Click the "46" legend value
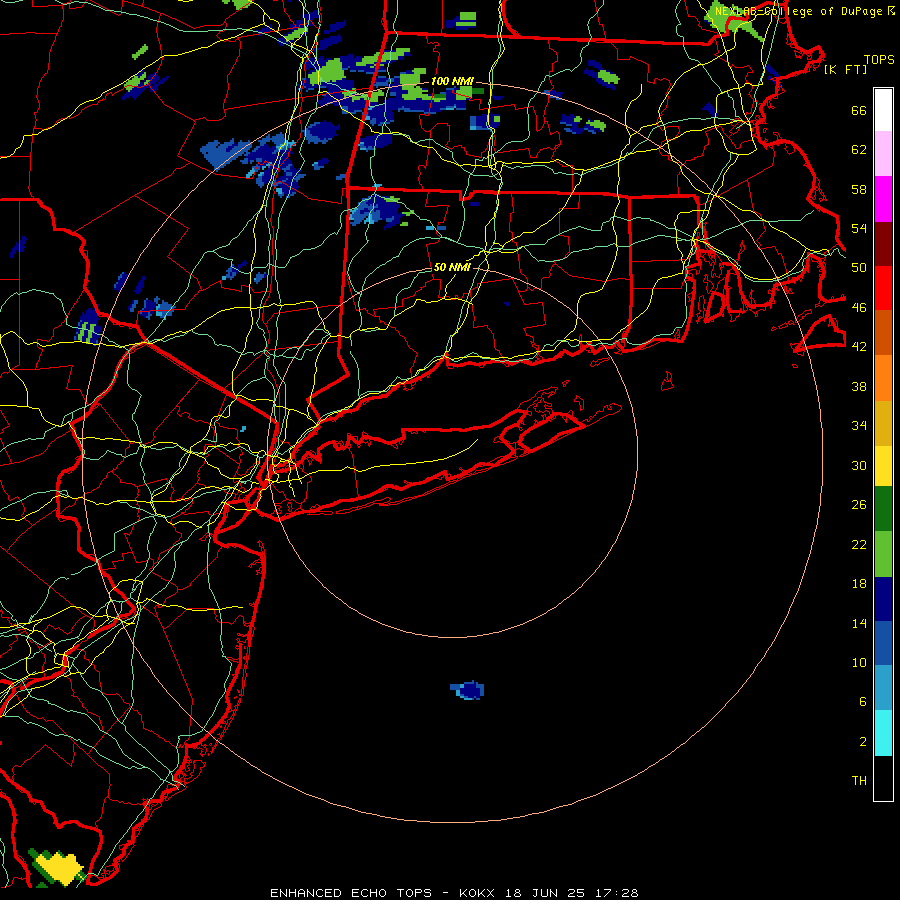This screenshot has height=900, width=900. [859, 308]
